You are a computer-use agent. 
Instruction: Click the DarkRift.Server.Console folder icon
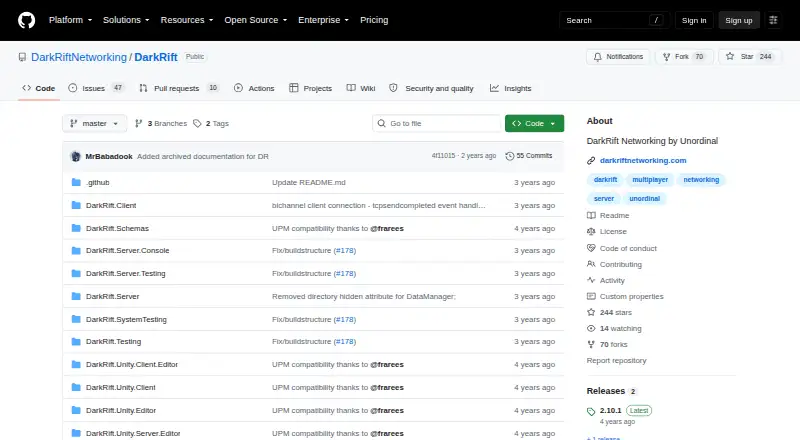pyautogui.click(x=76, y=251)
